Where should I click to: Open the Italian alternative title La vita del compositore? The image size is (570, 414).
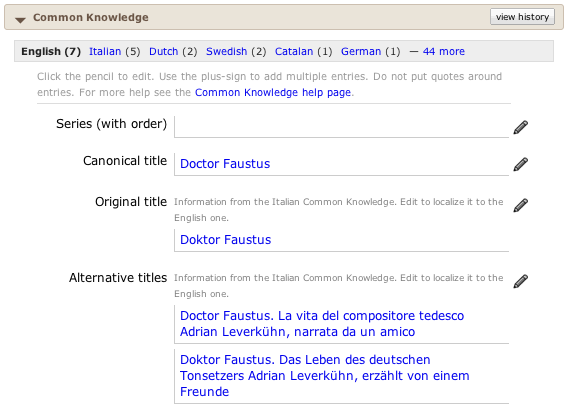[x=322, y=324]
